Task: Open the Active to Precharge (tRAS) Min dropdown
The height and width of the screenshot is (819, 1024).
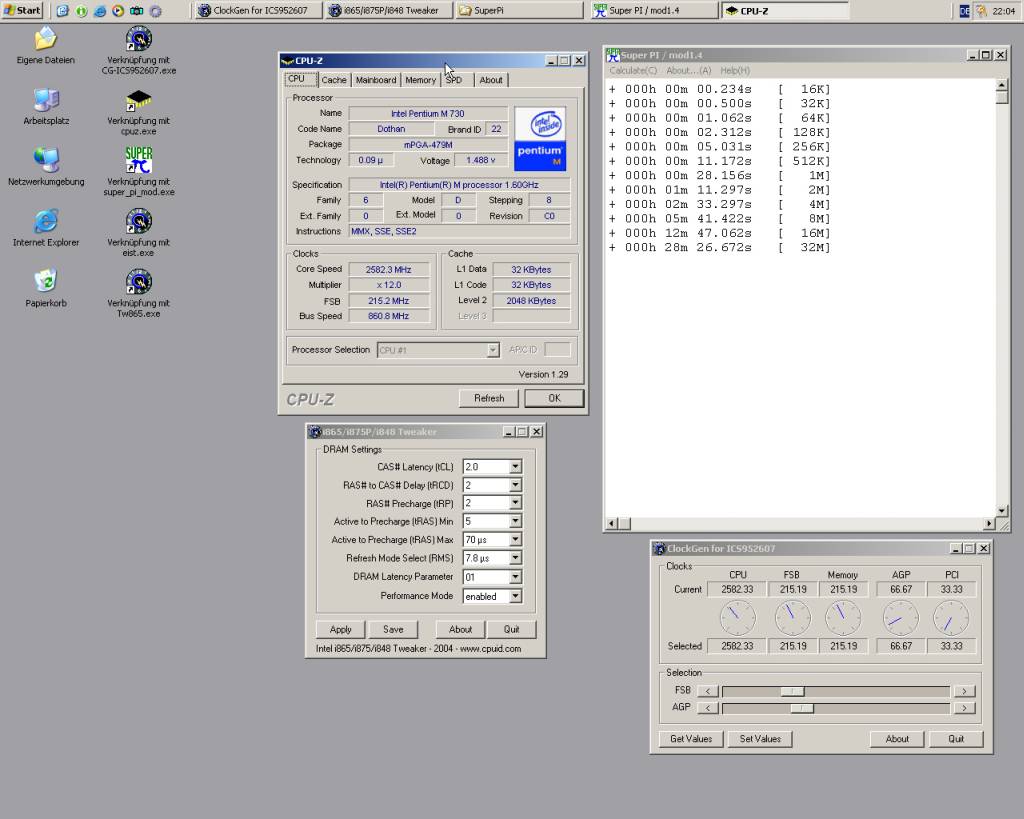Action: [515, 522]
